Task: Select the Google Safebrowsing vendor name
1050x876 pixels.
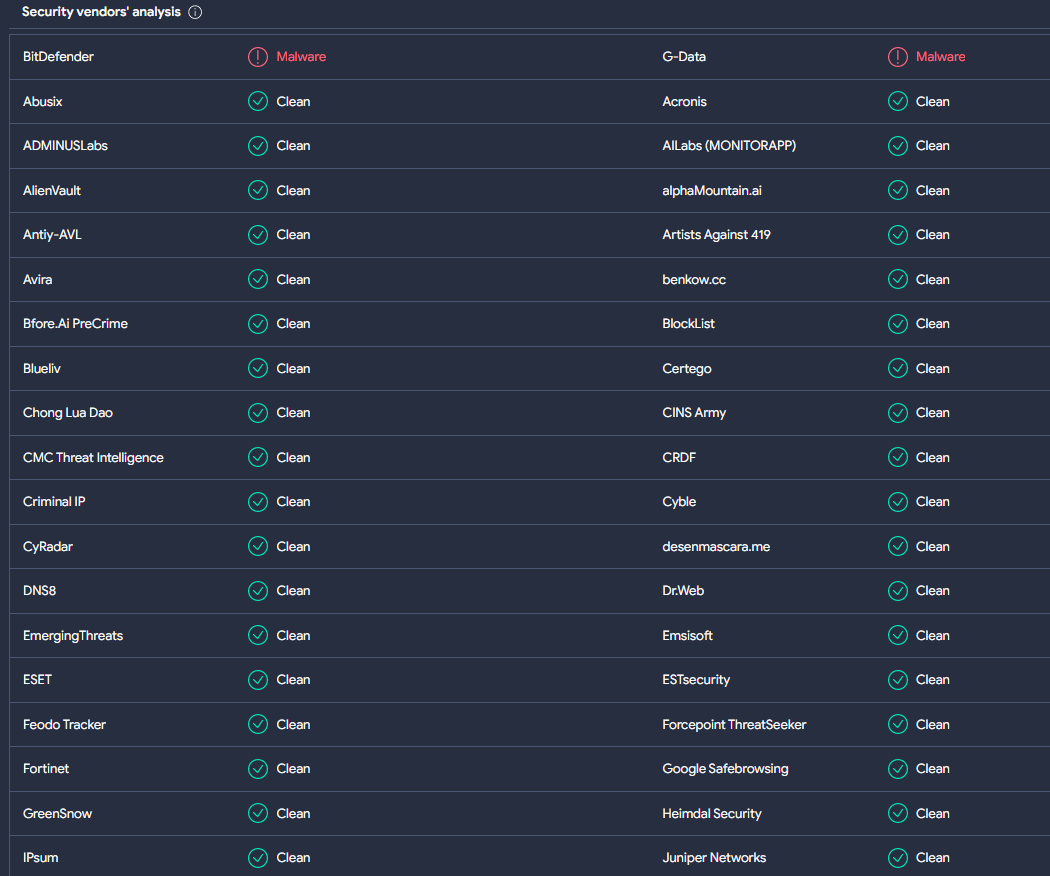Action: click(725, 769)
